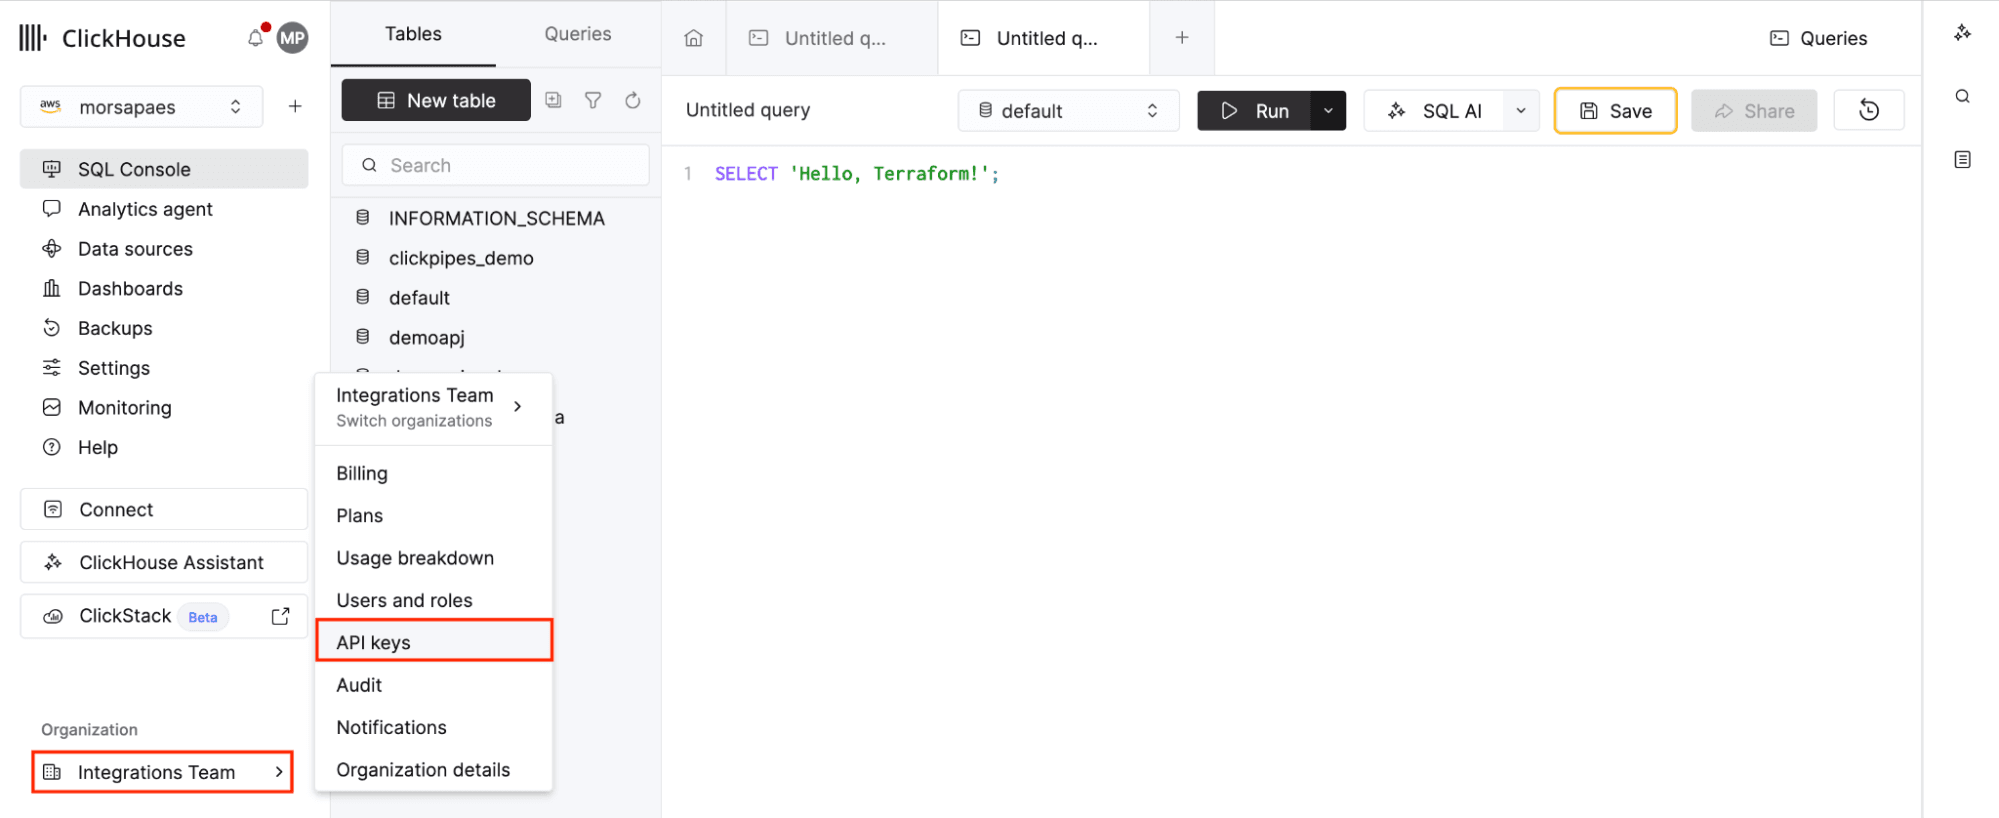Click the notifications bell icon
This screenshot has width=1999, height=818.
(x=255, y=38)
